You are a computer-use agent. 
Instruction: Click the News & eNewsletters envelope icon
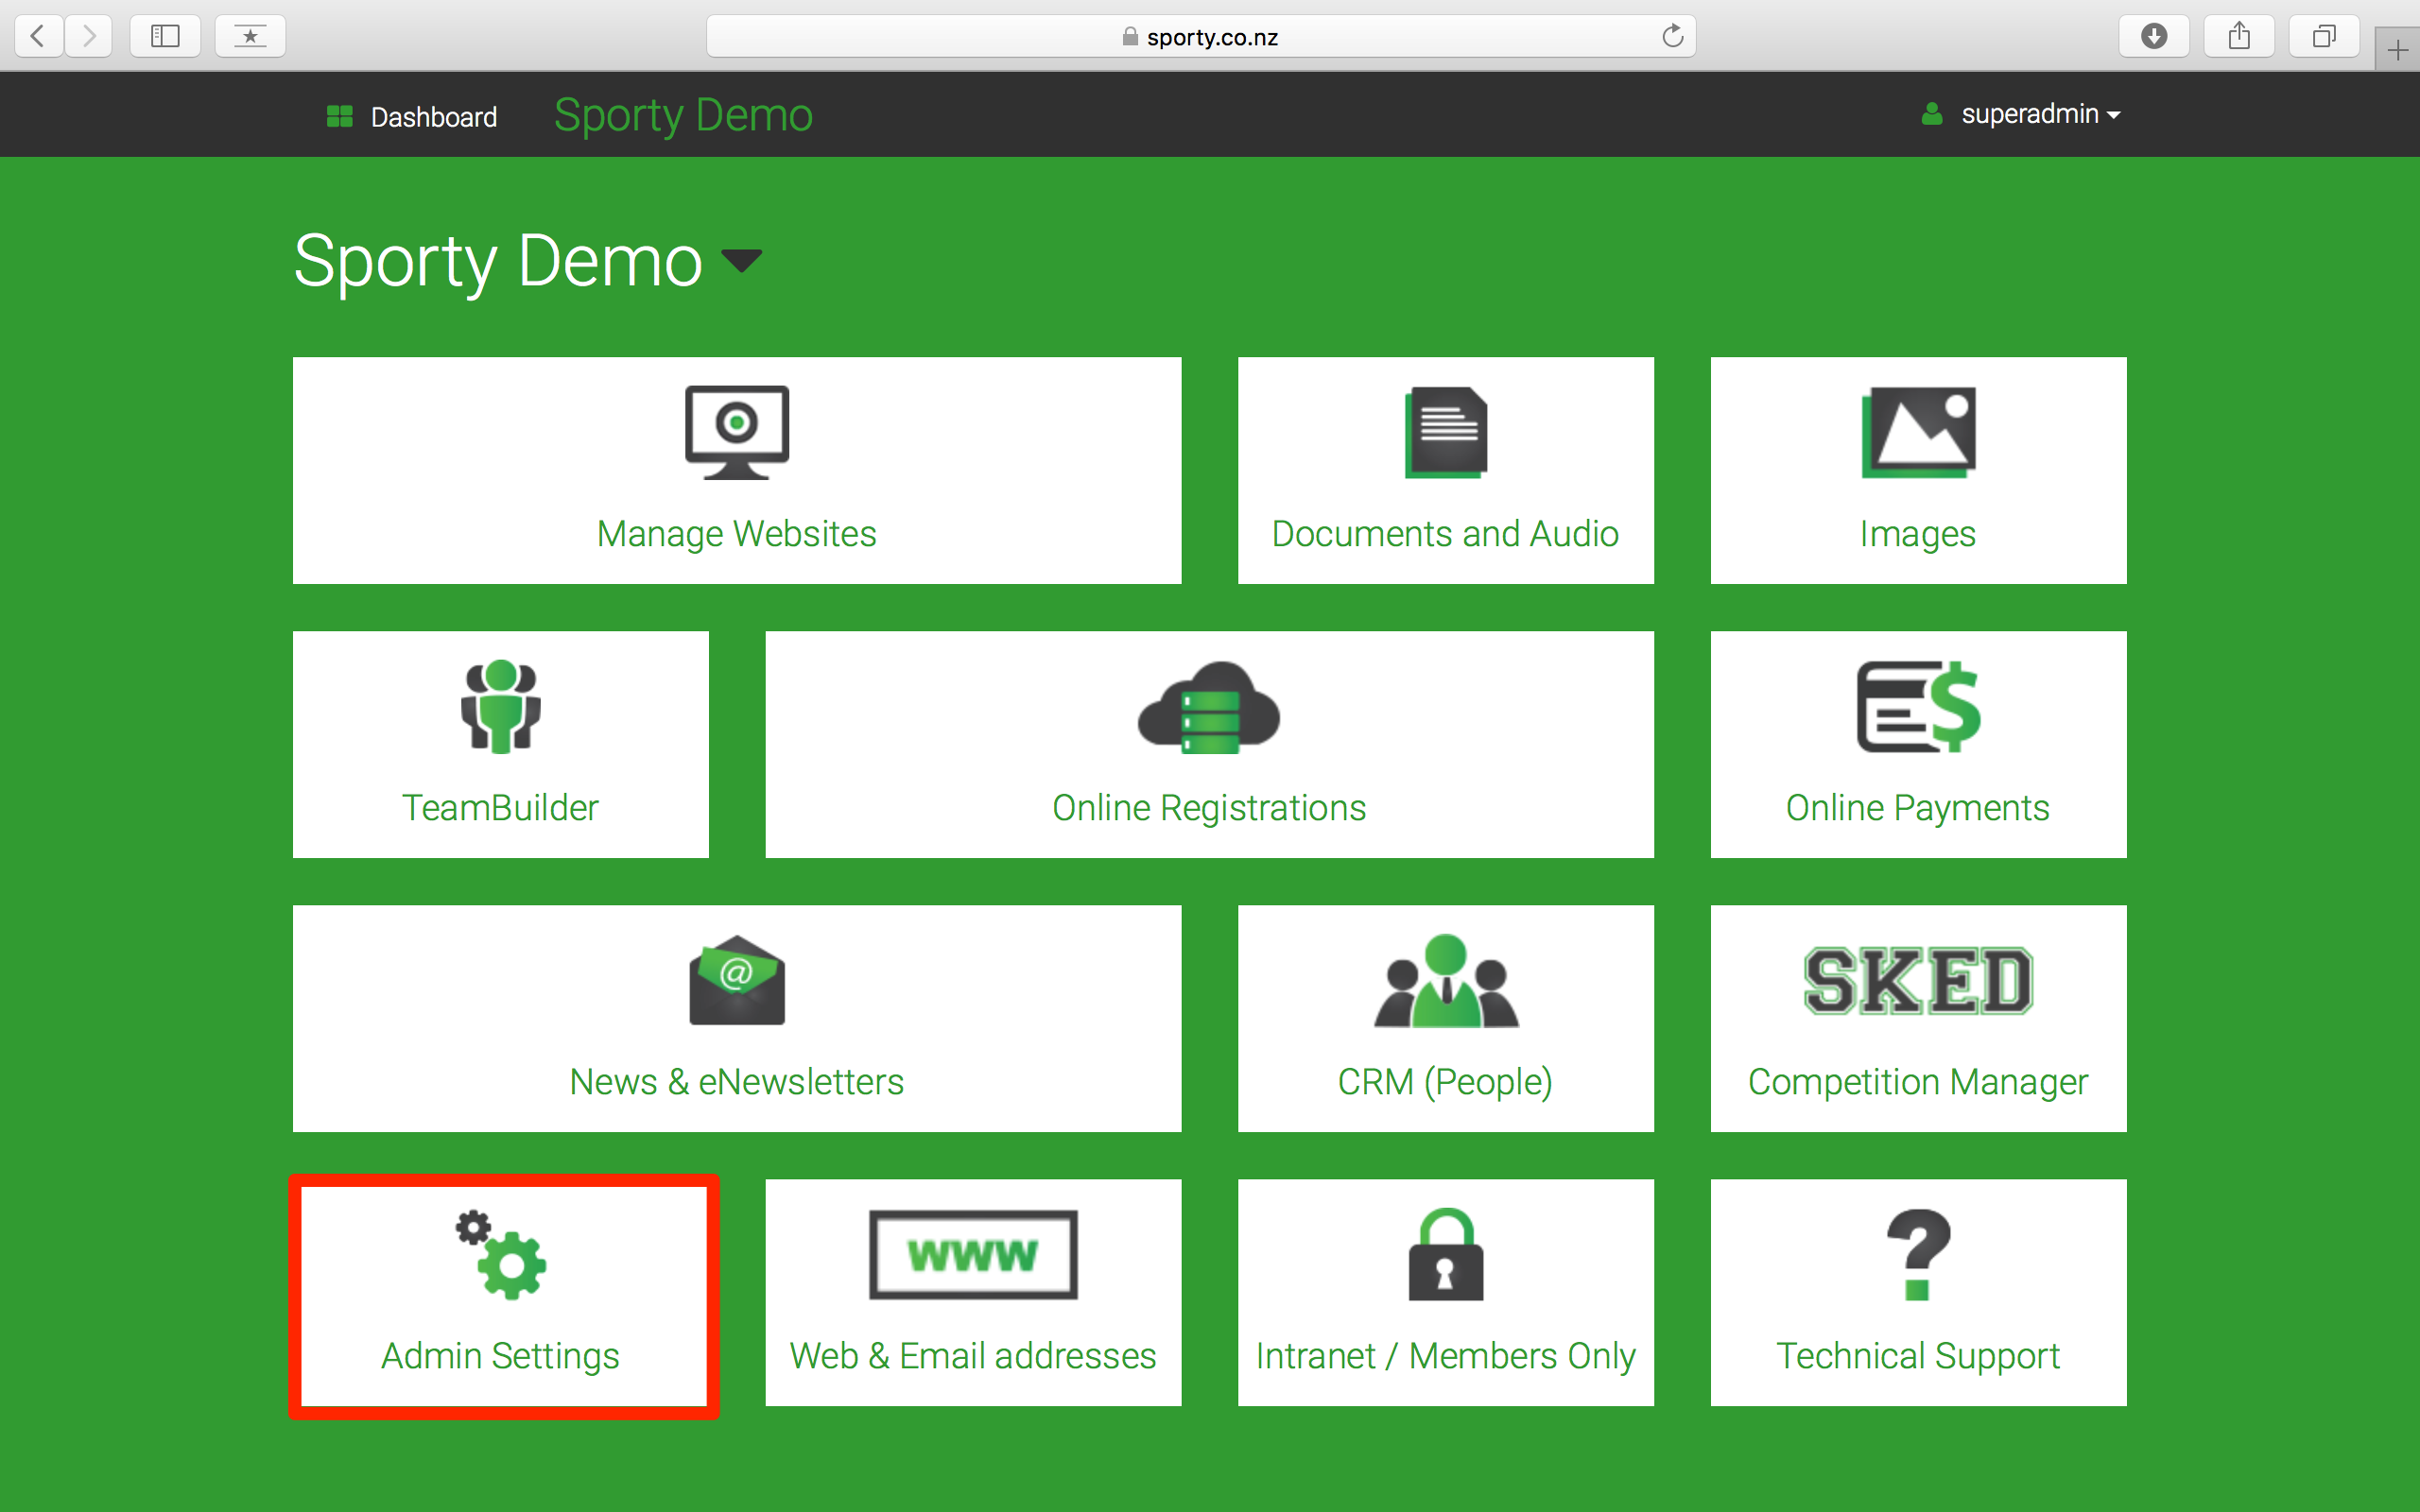click(737, 980)
